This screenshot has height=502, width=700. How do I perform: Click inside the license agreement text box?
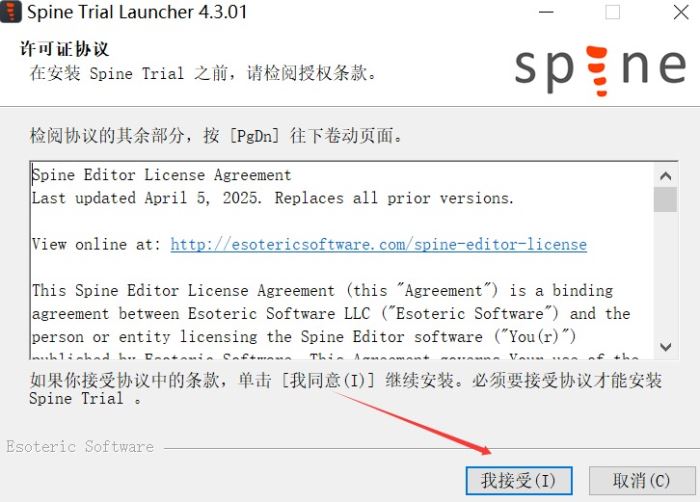pyautogui.click(x=342, y=260)
